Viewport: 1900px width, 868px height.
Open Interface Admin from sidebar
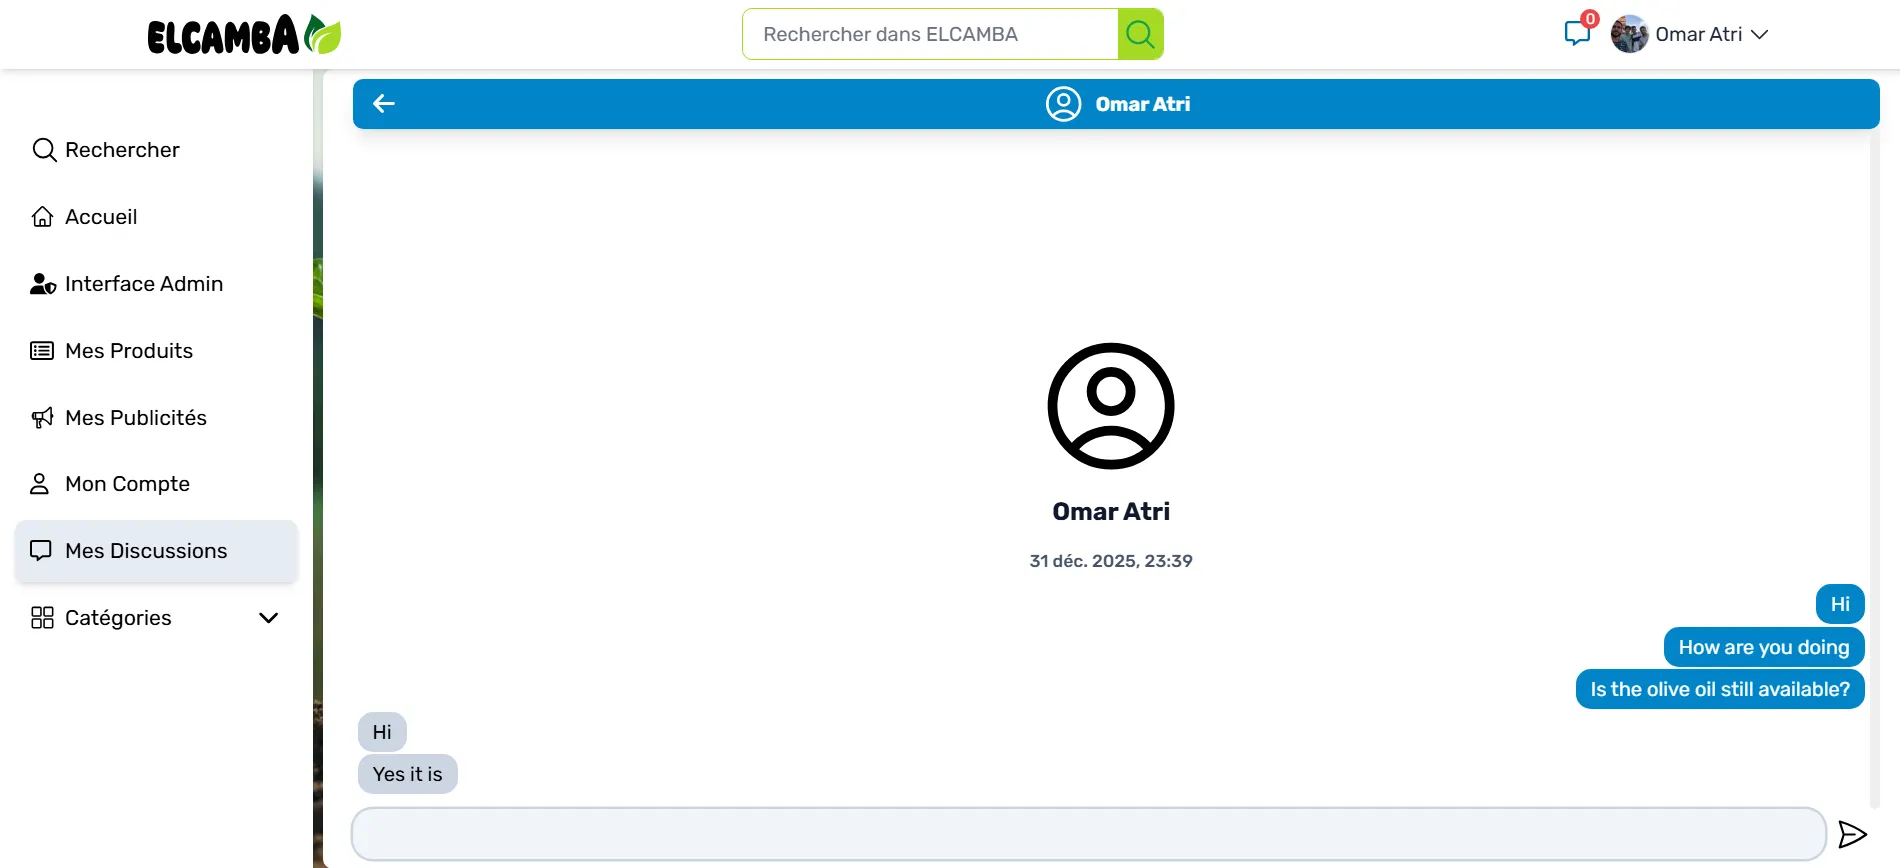pyautogui.click(x=156, y=284)
